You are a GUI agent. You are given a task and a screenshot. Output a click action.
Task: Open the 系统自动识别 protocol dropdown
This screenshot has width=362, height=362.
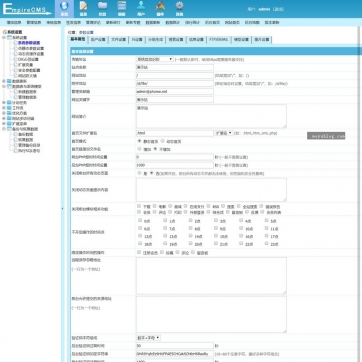pos(154,59)
